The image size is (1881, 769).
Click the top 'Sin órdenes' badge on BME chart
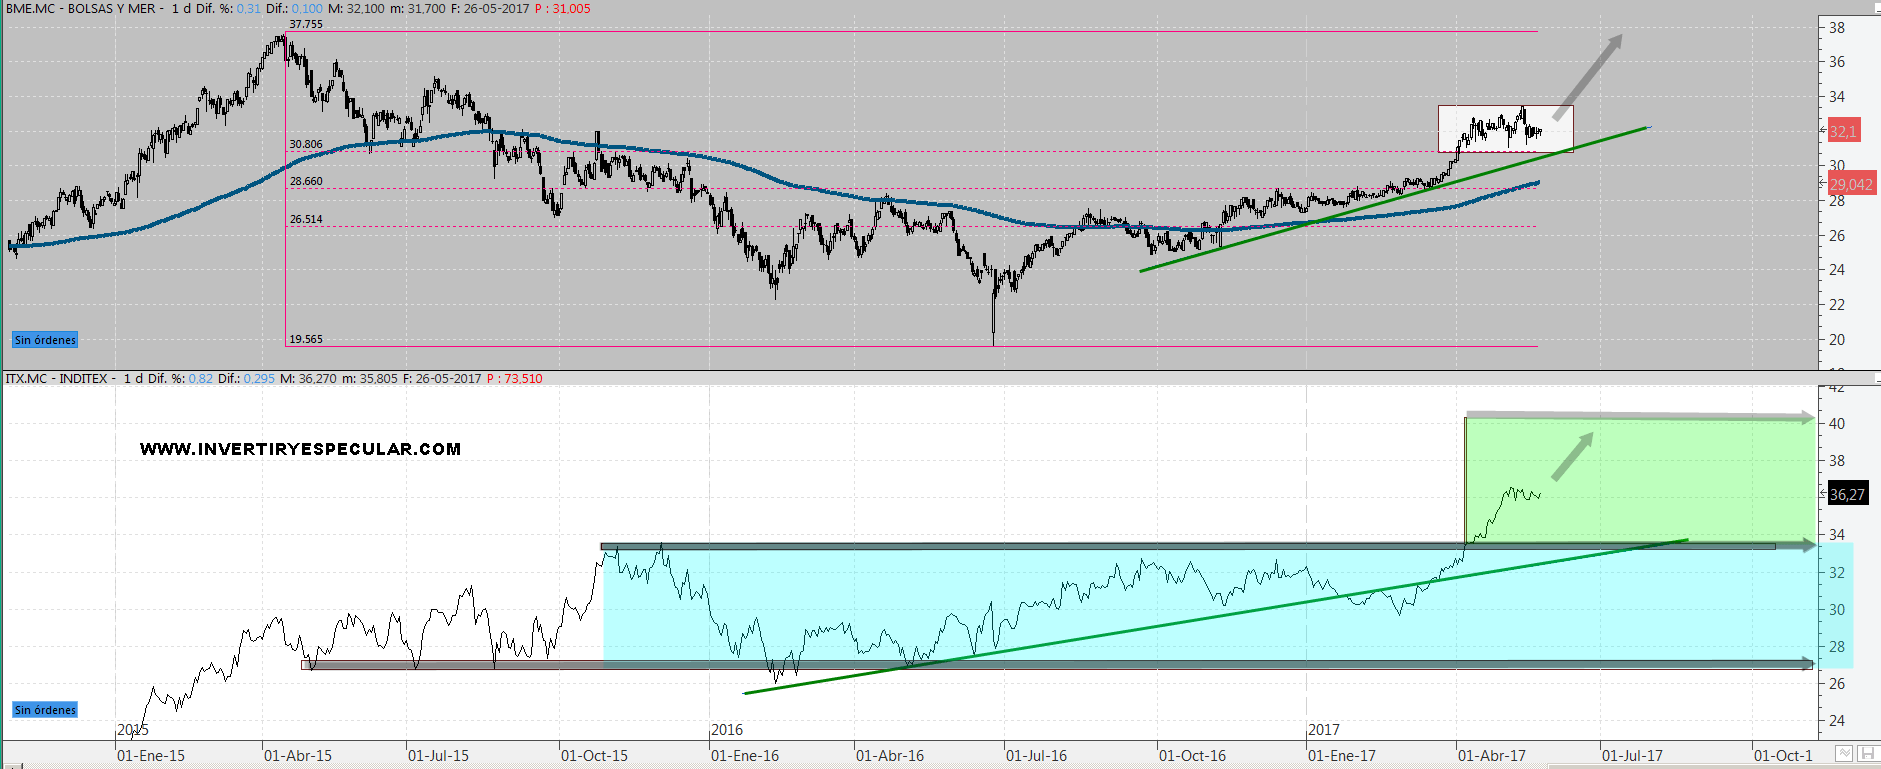(45, 340)
